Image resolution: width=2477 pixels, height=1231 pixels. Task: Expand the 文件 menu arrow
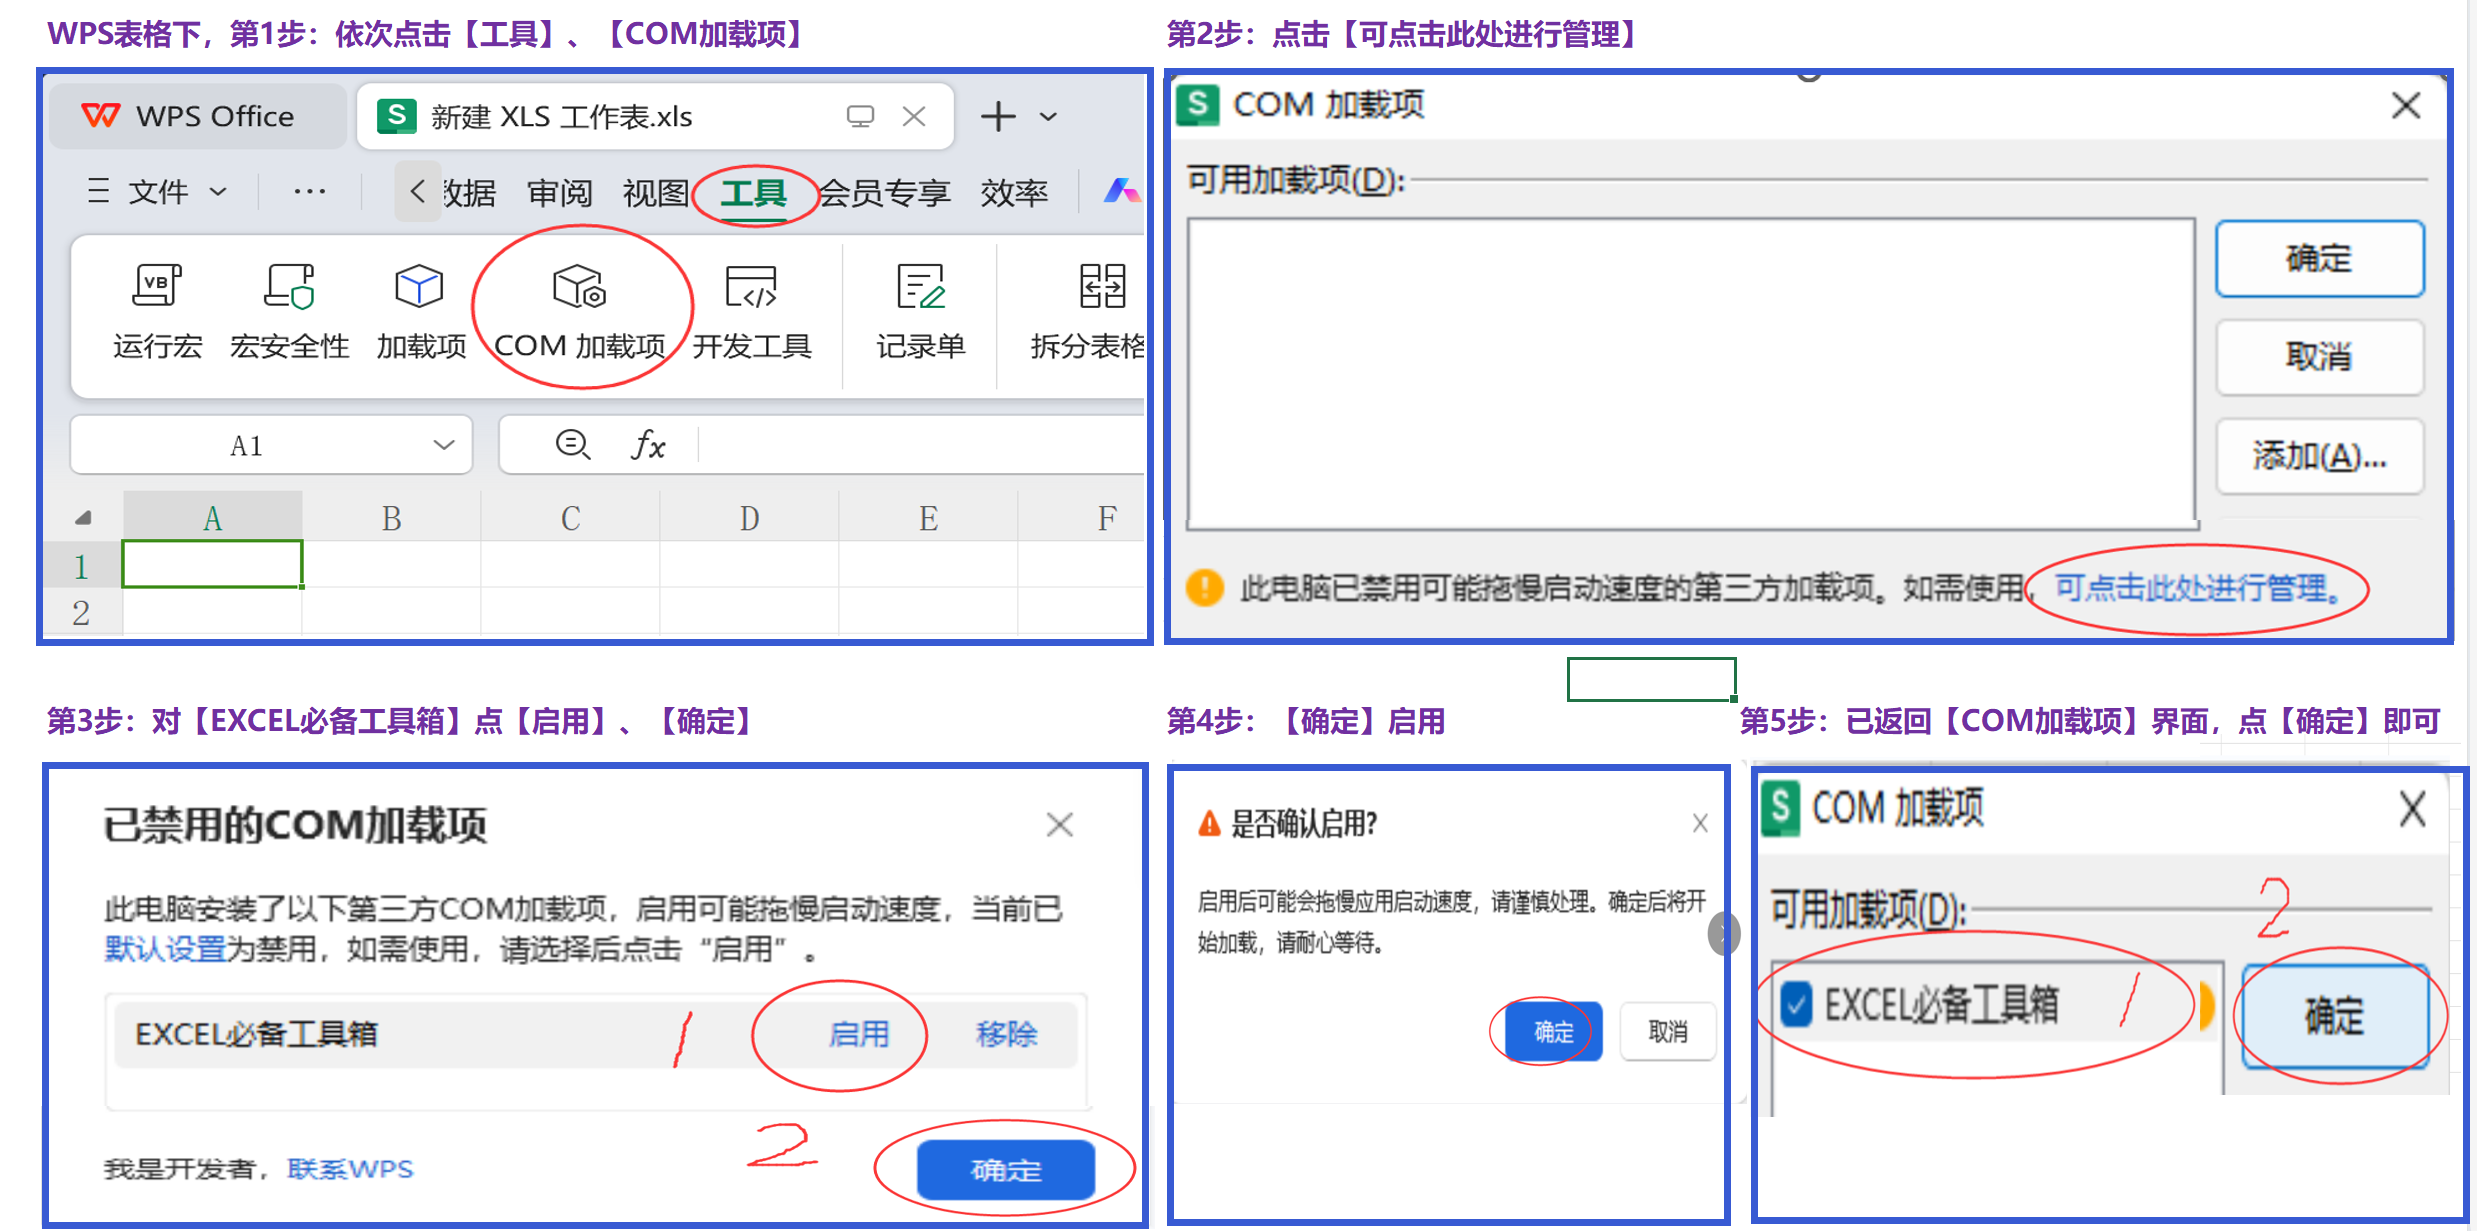click(218, 191)
